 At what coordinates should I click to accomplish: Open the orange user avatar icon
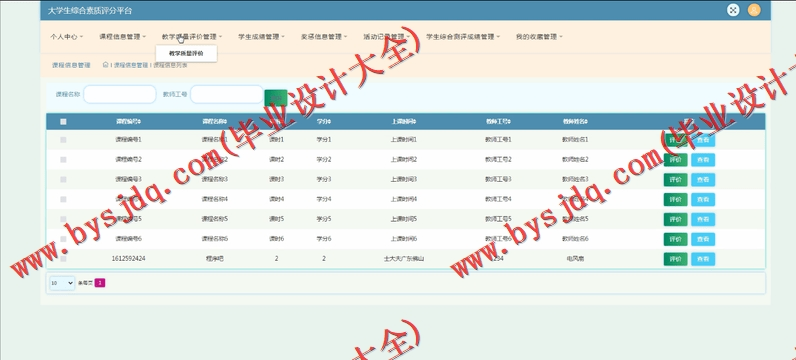(x=754, y=10)
